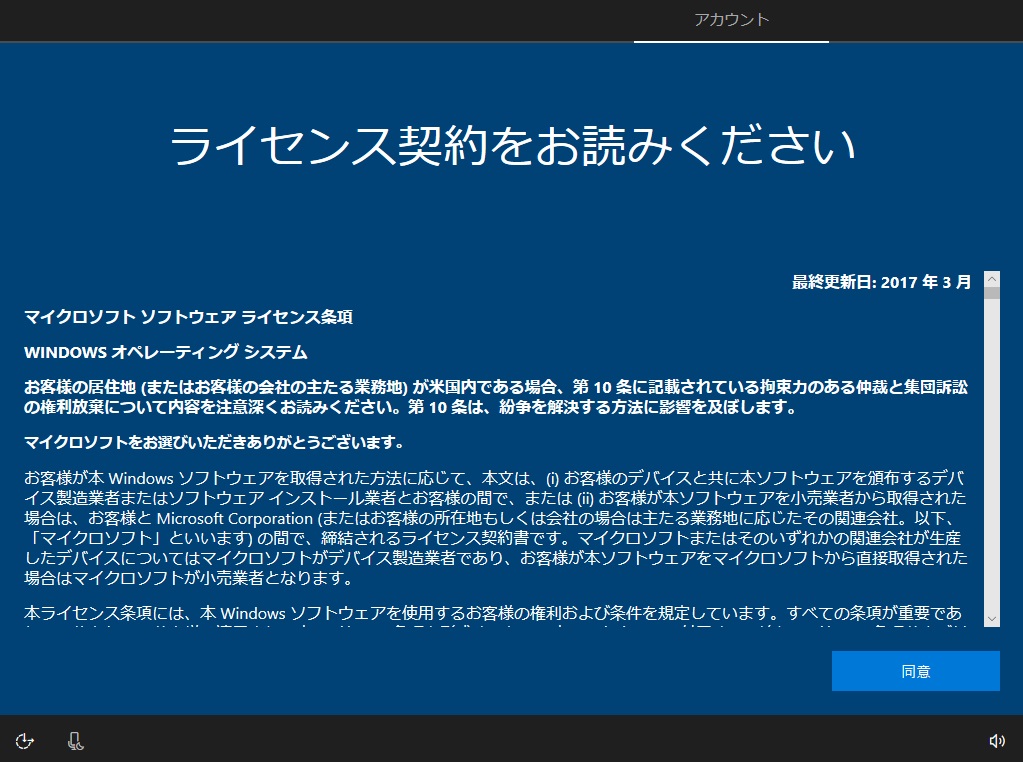This screenshot has width=1023, height=762.
Task: Activate accessibility options via circular clock icon
Action: 24,740
